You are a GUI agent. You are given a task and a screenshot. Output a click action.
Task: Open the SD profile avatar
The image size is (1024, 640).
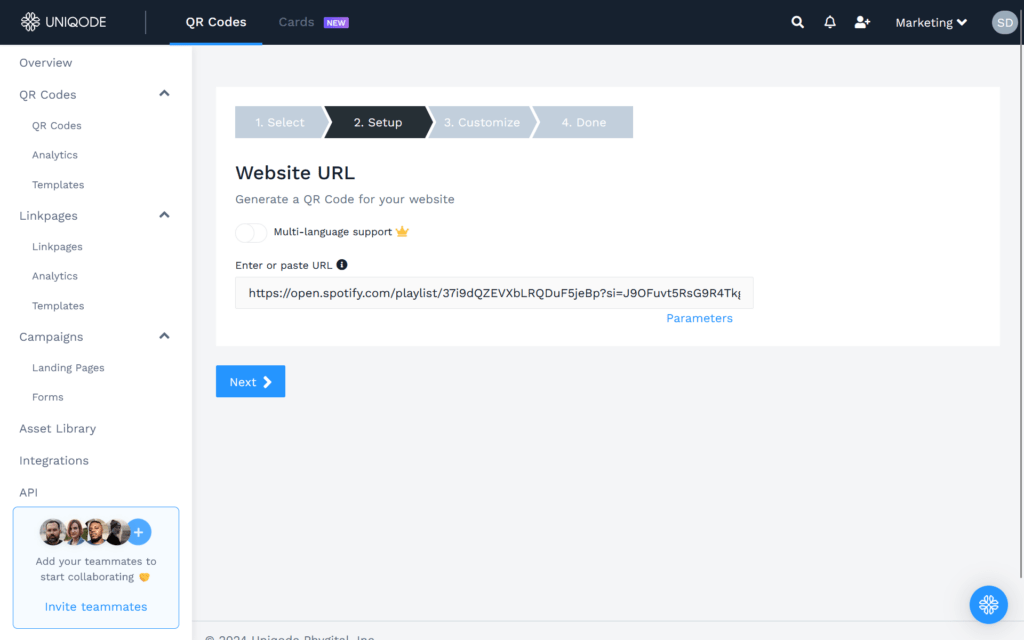click(x=1004, y=22)
